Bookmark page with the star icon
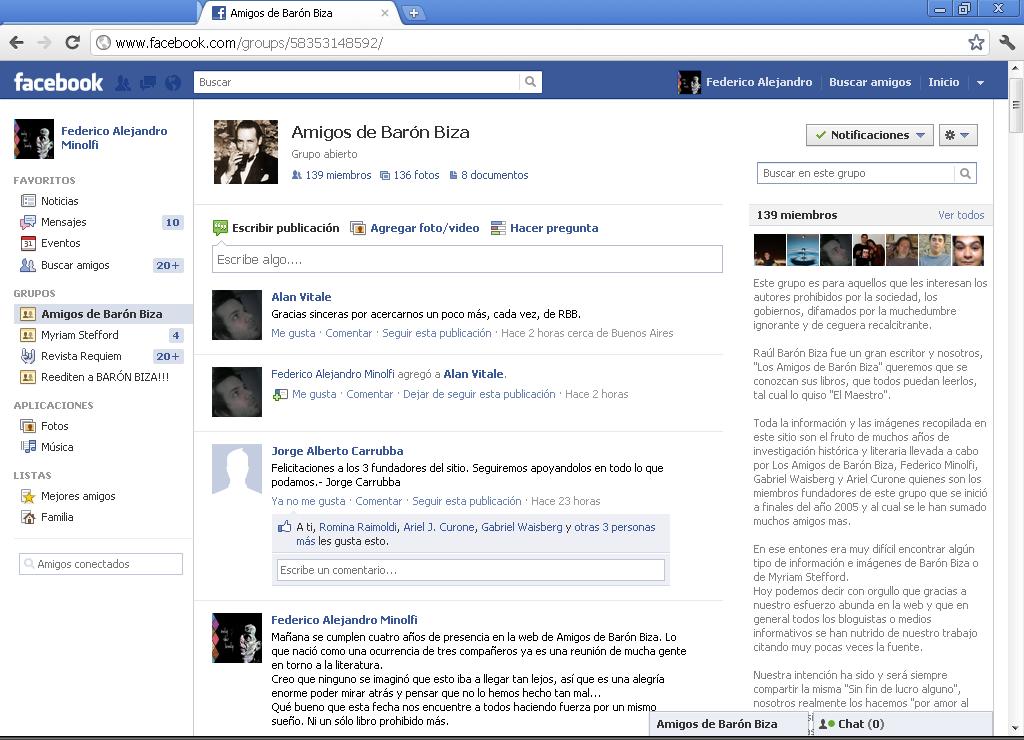This screenshot has height=740, width=1024. pyautogui.click(x=976, y=42)
